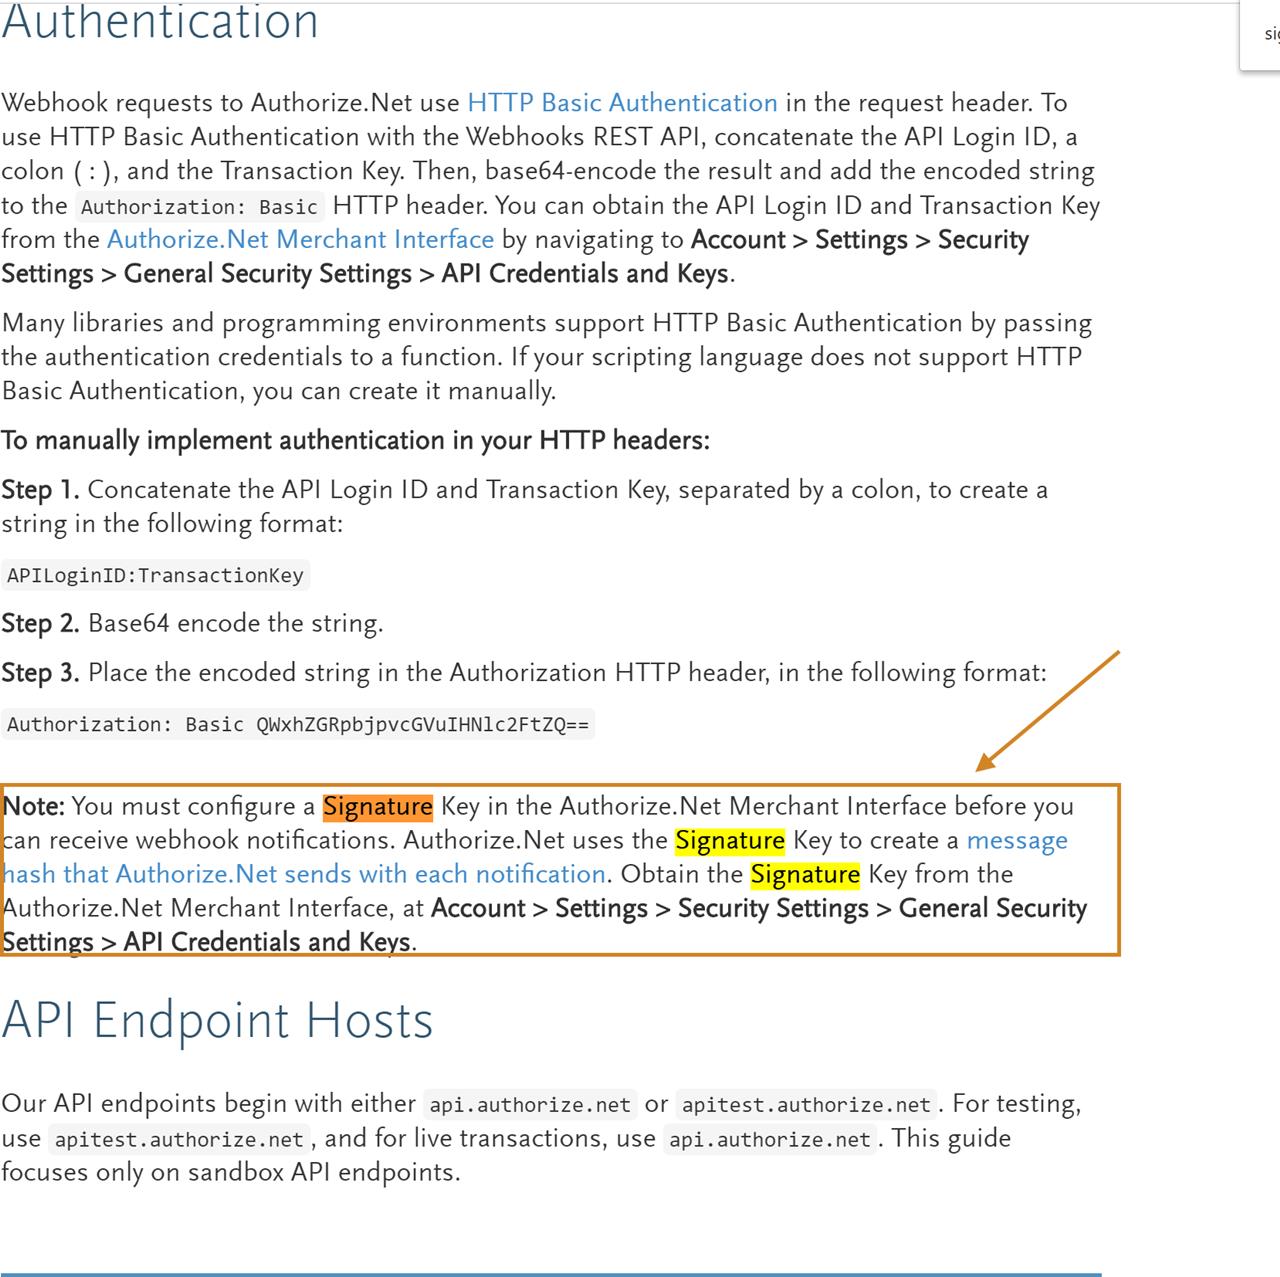1280x1277 pixels.
Task: Click api.authorize.net in 'live transactions' sentence
Action: point(770,1140)
